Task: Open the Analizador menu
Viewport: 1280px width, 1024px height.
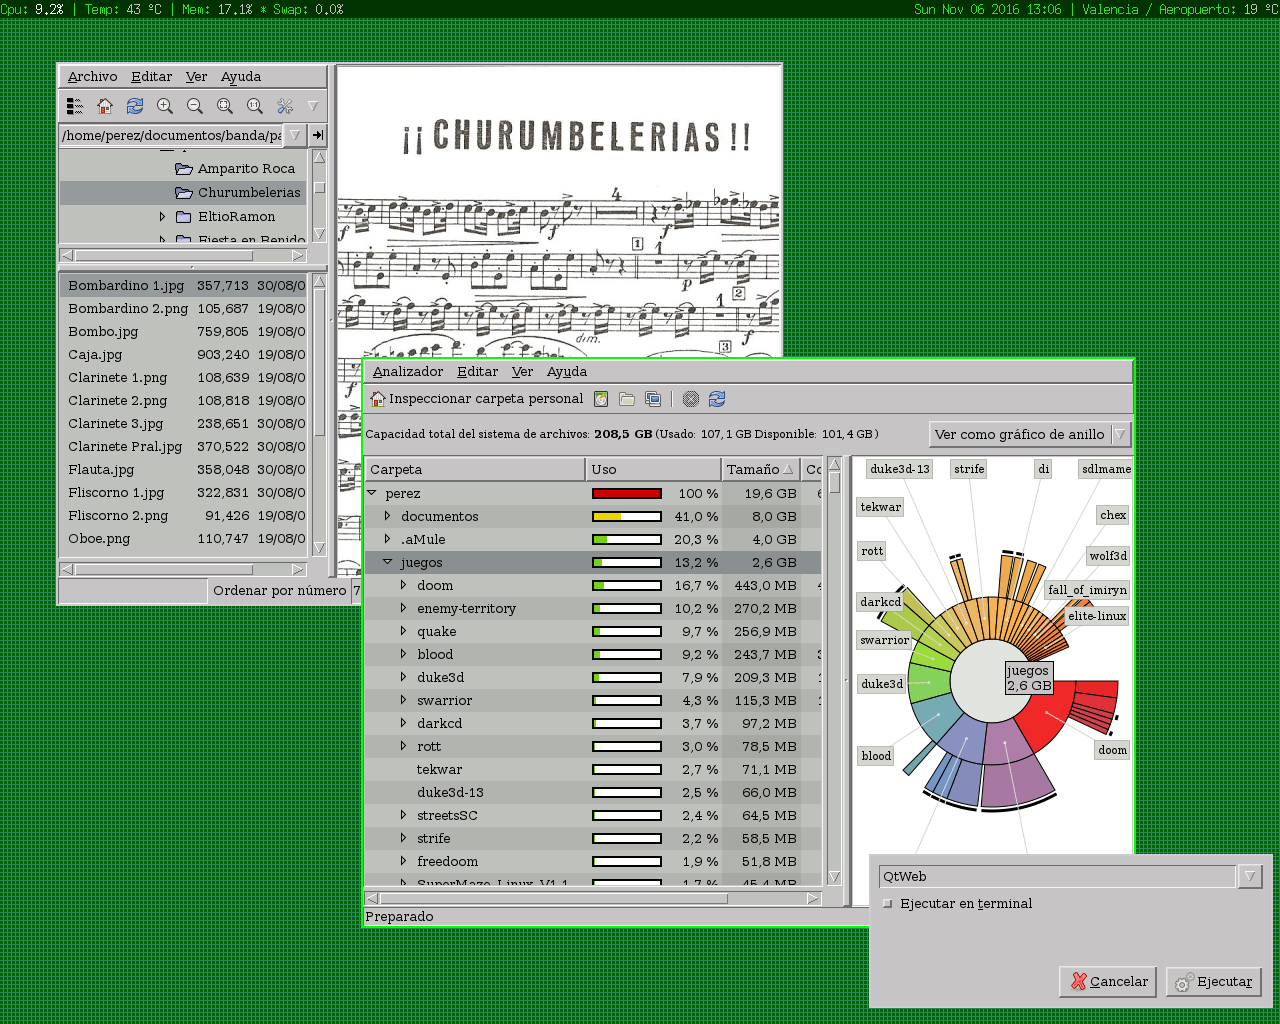Action: tap(408, 372)
